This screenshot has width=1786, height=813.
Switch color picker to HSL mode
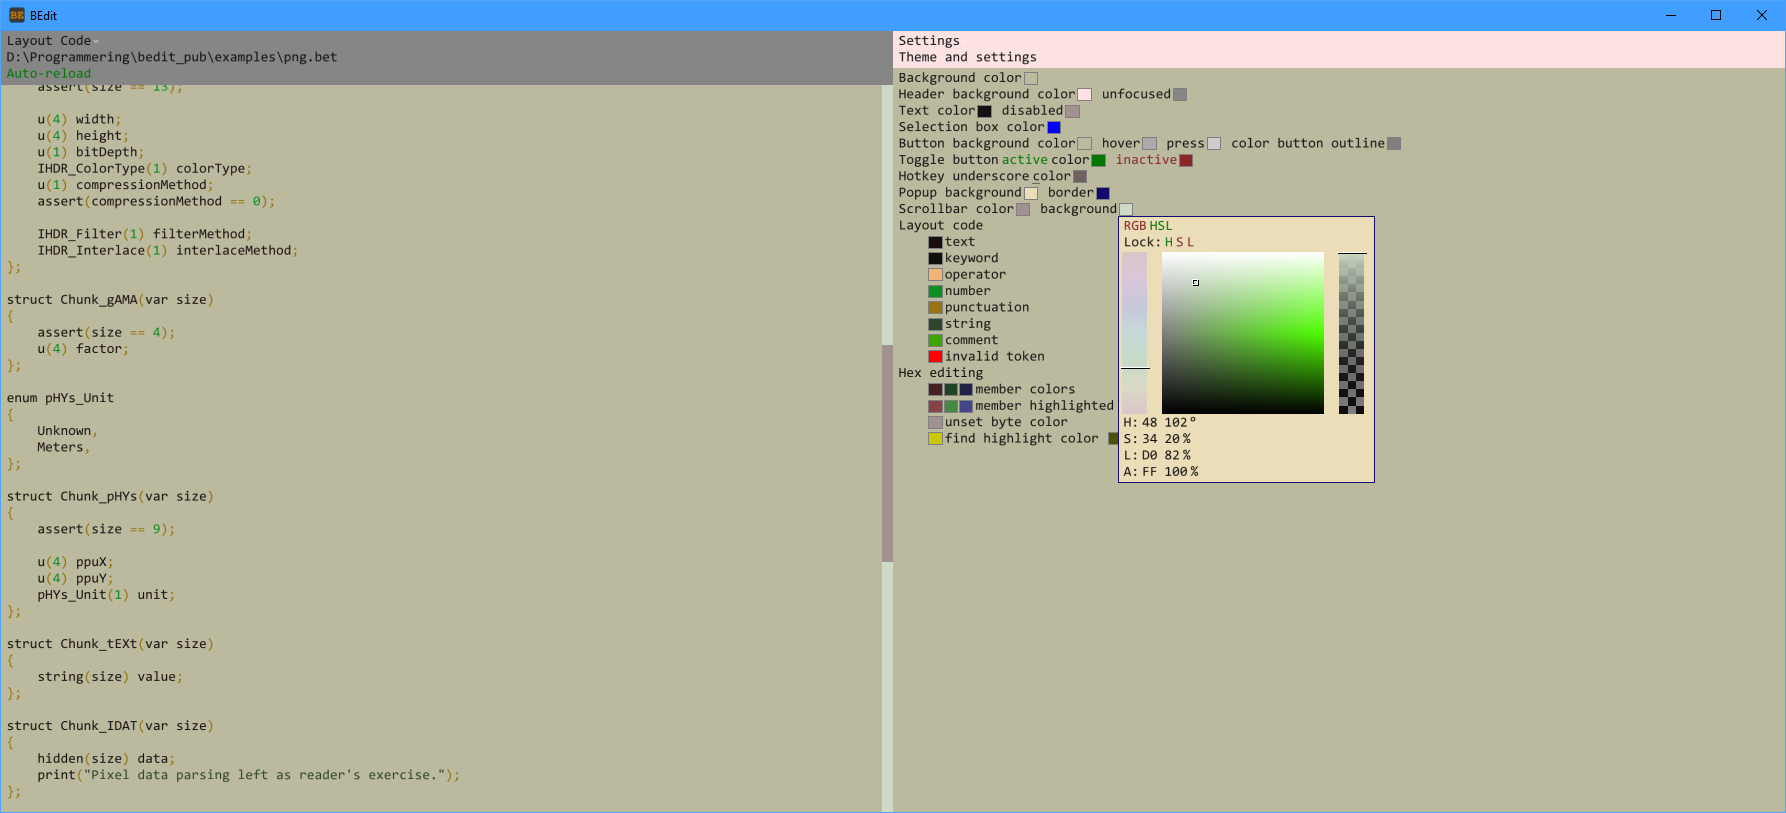pos(1161,226)
